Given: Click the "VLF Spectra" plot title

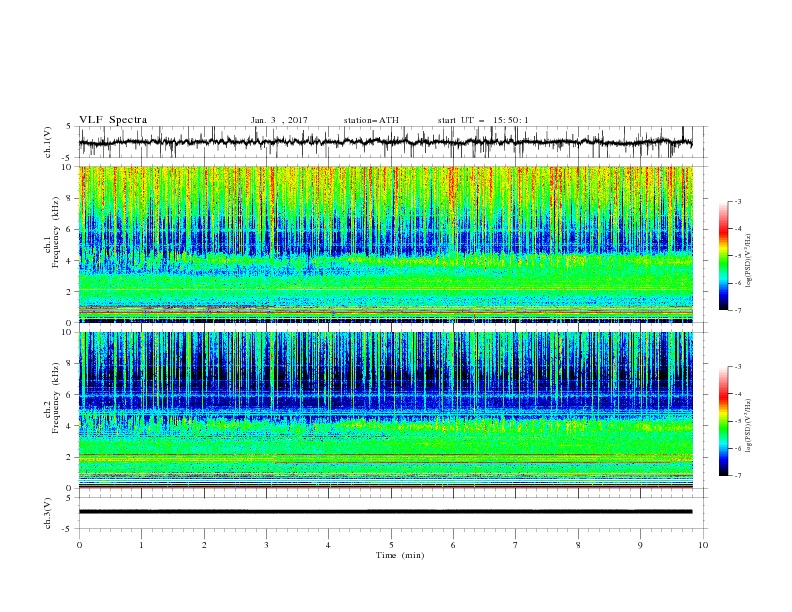Looking at the screenshot, I should [x=113, y=120].
